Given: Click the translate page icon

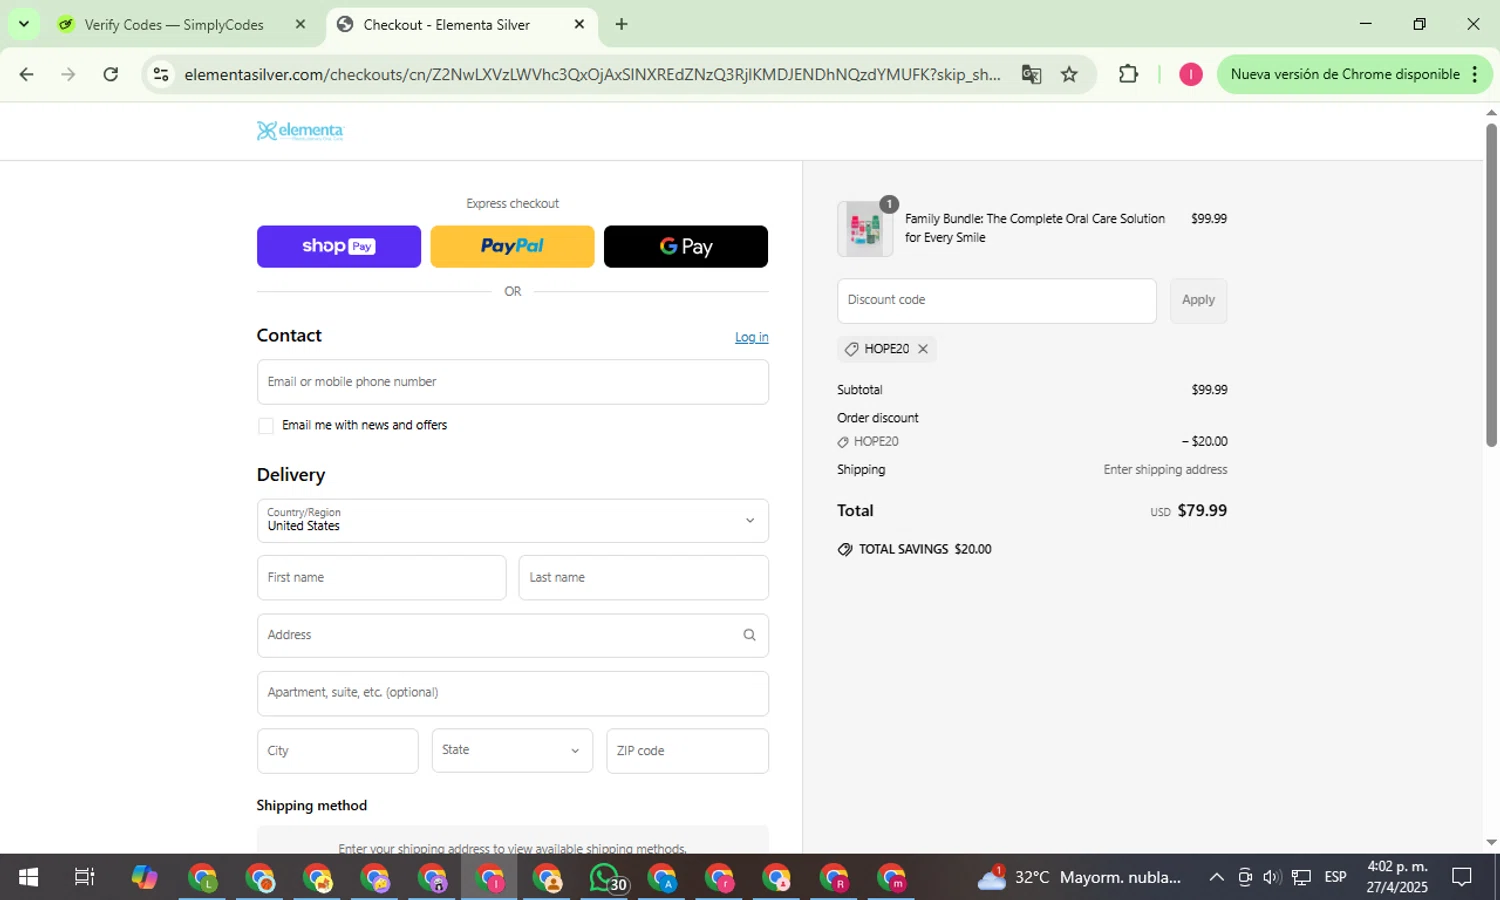Looking at the screenshot, I should tap(1031, 74).
